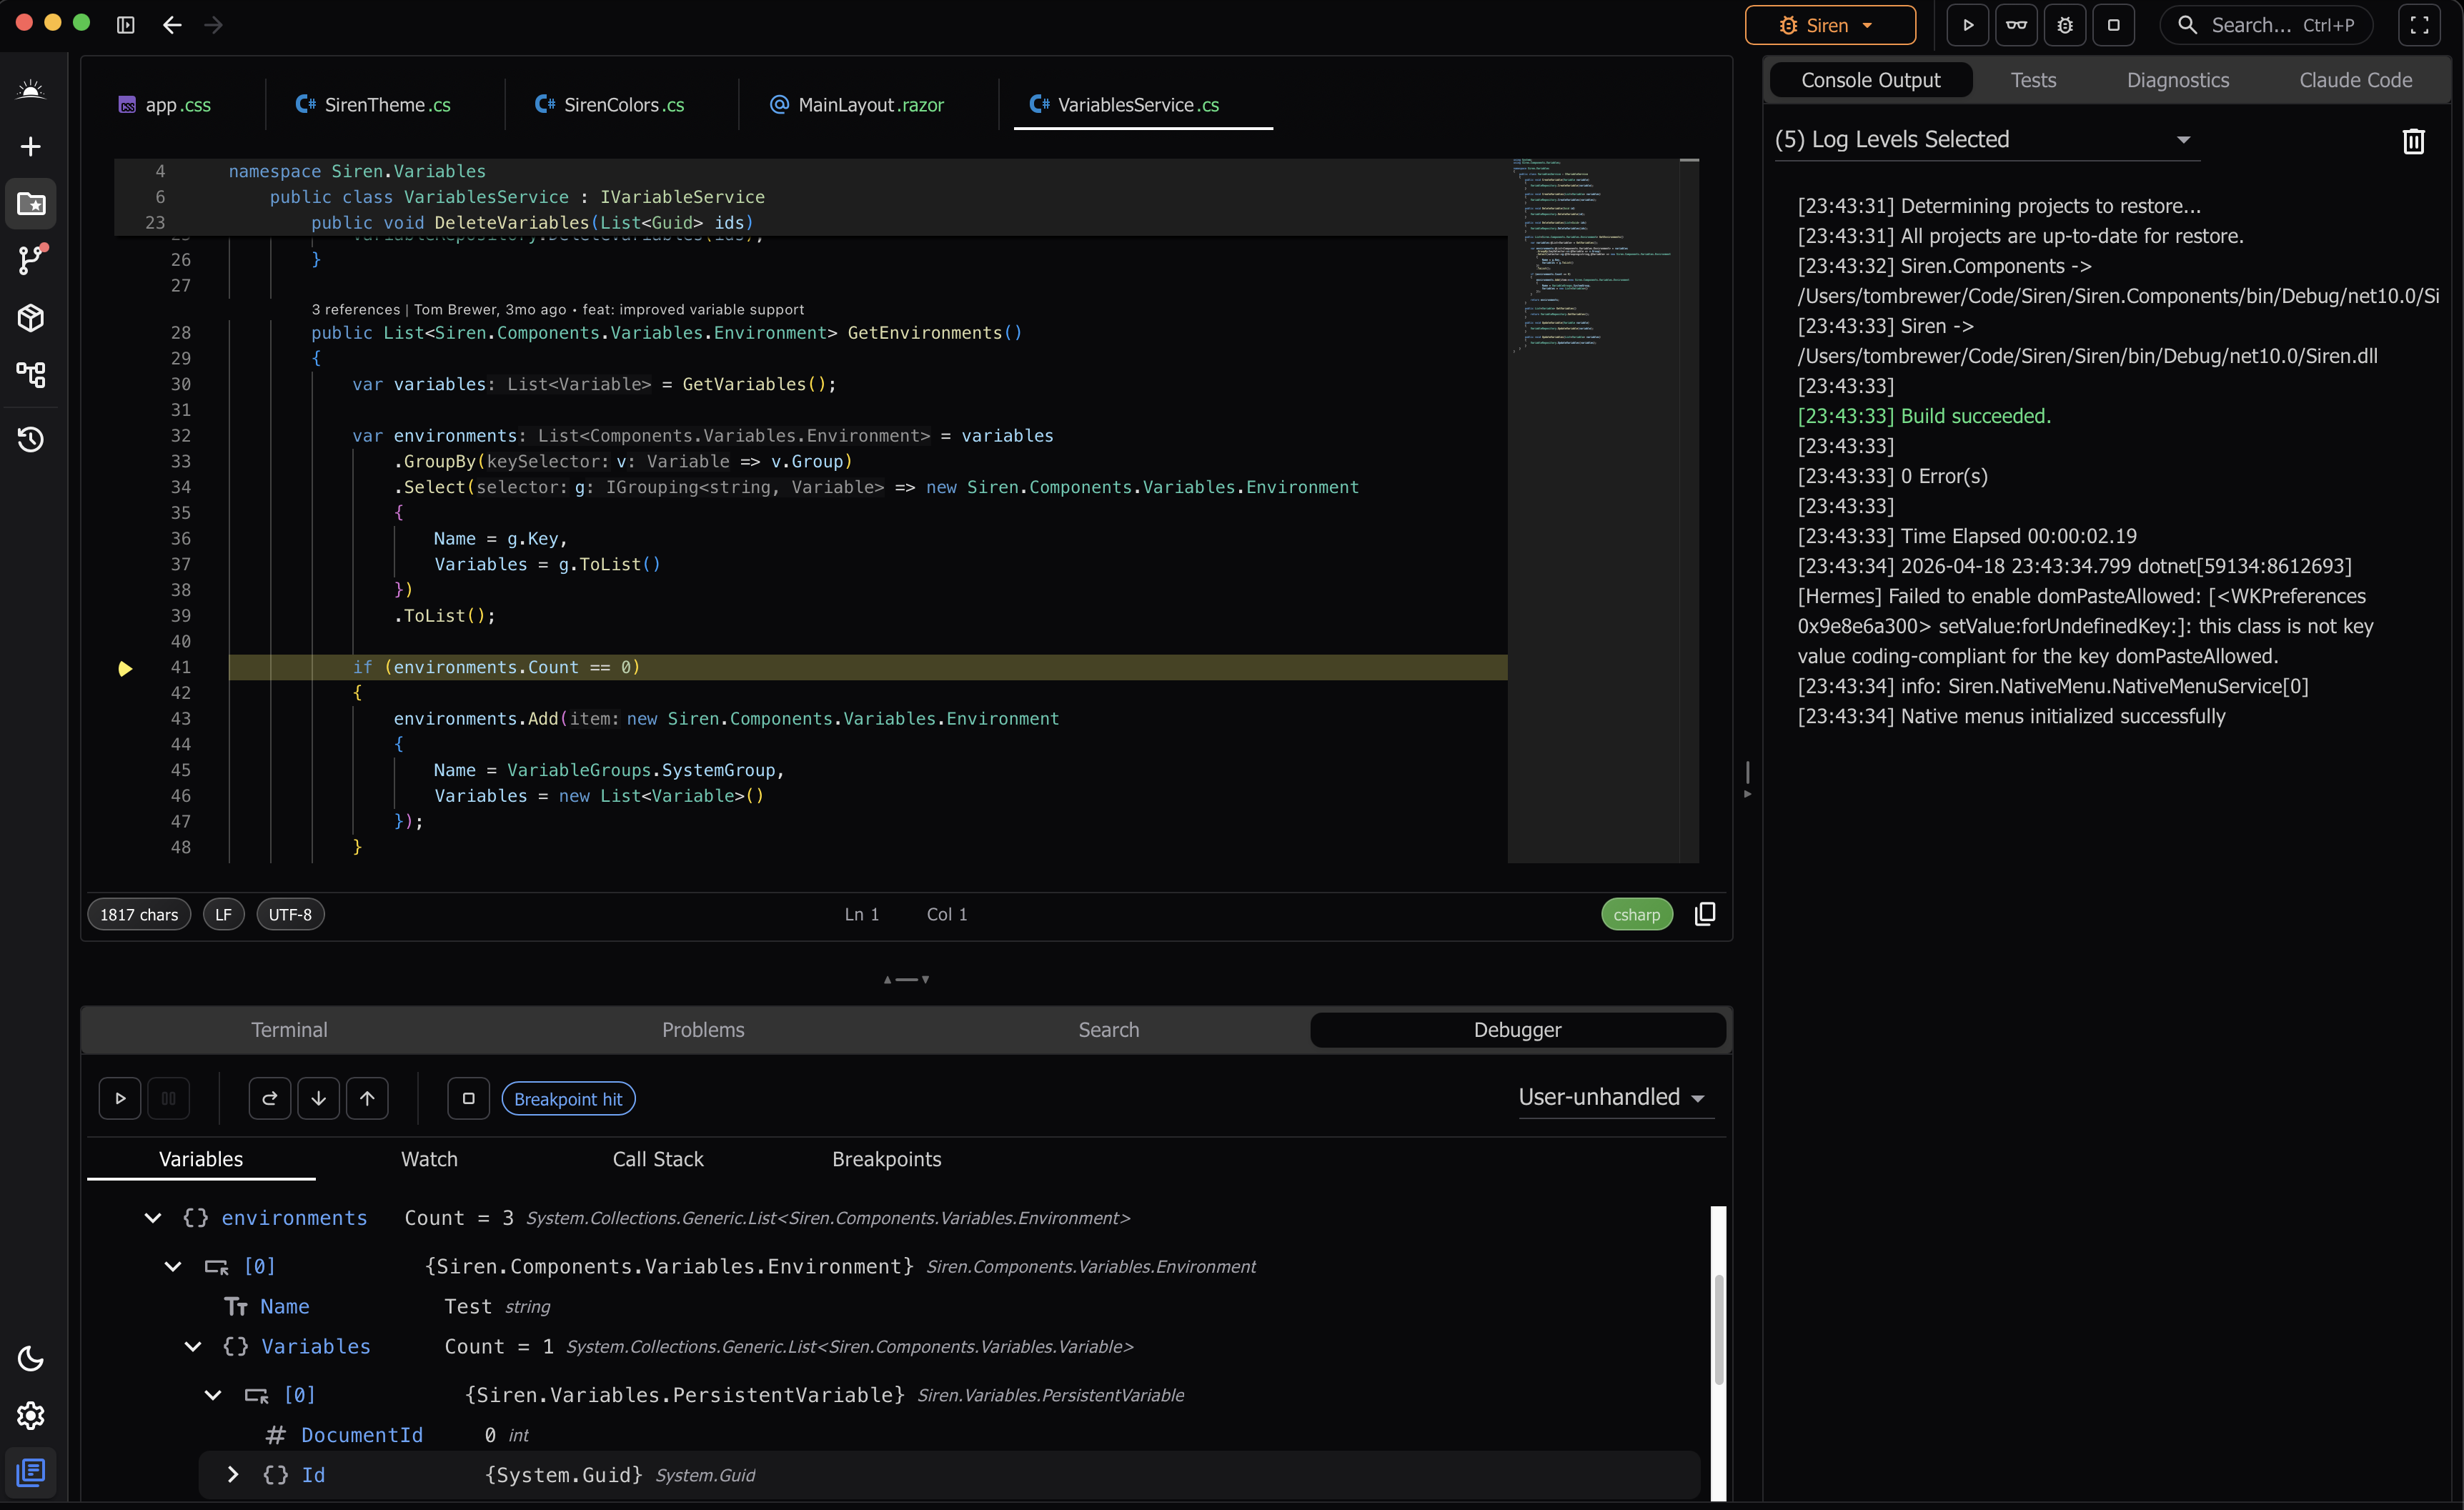This screenshot has height=1510, width=2464.
Task: Step into with the down arrow icon
Action: 319,1098
